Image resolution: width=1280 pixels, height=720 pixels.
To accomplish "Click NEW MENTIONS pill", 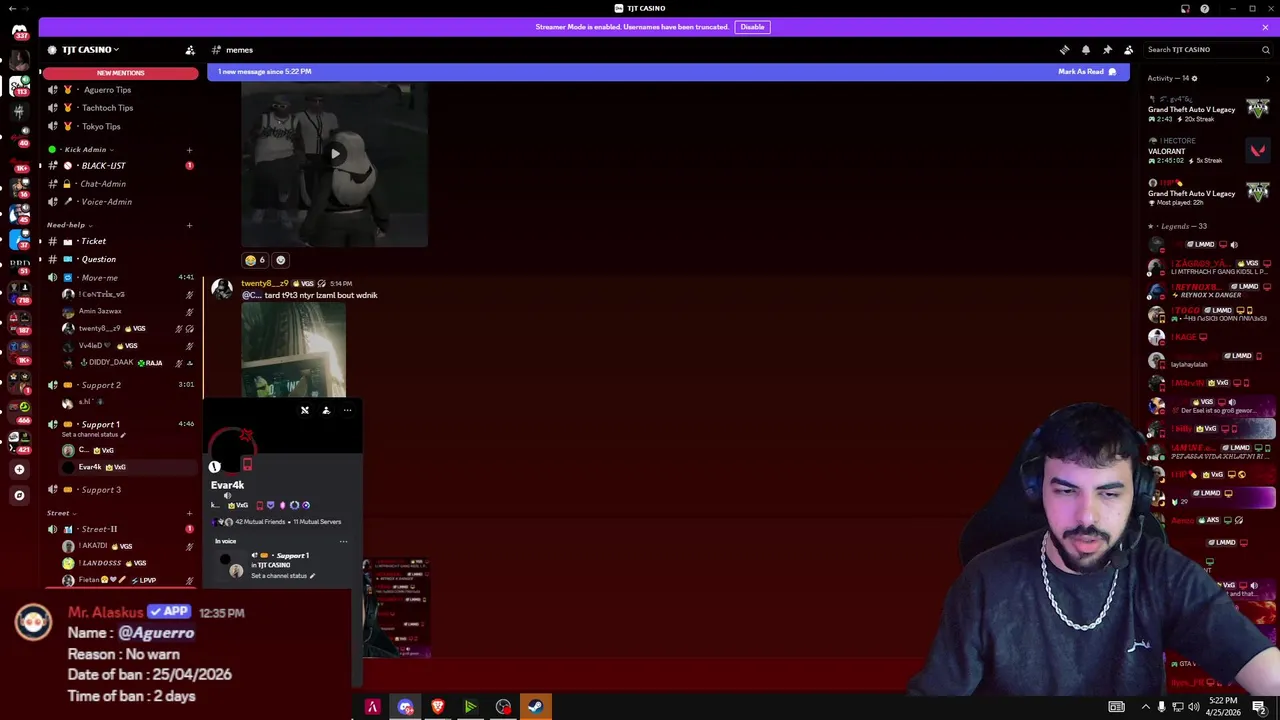I will [120, 73].
